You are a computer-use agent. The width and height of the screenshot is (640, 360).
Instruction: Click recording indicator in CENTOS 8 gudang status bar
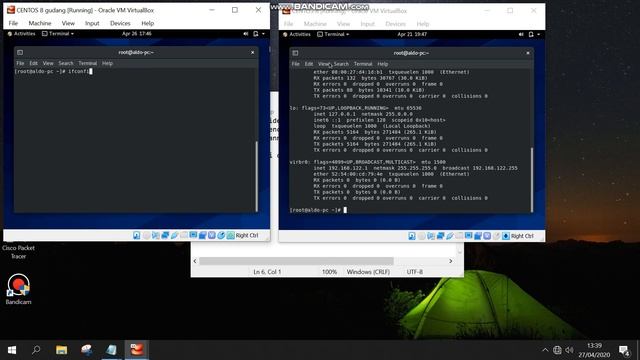(x=202, y=236)
